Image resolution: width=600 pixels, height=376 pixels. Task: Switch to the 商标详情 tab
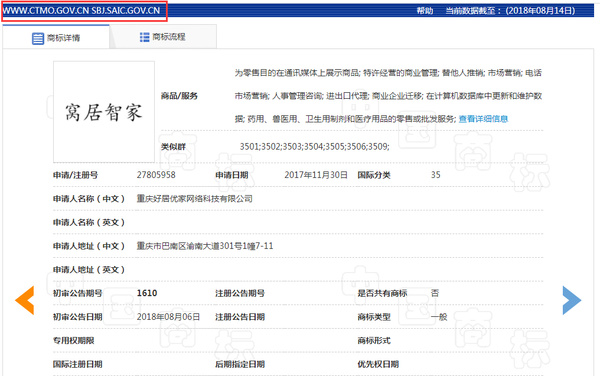[x=56, y=37]
